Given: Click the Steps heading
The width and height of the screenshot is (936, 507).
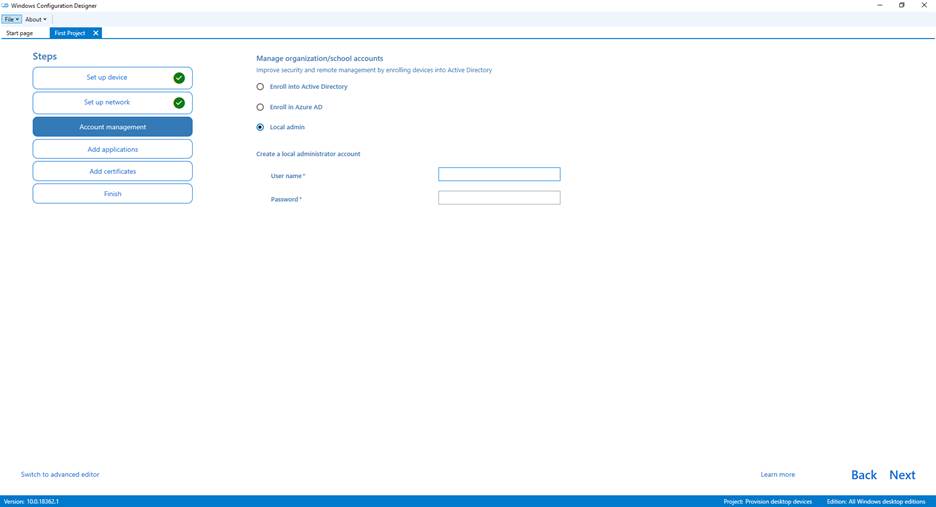Looking at the screenshot, I should pos(45,56).
